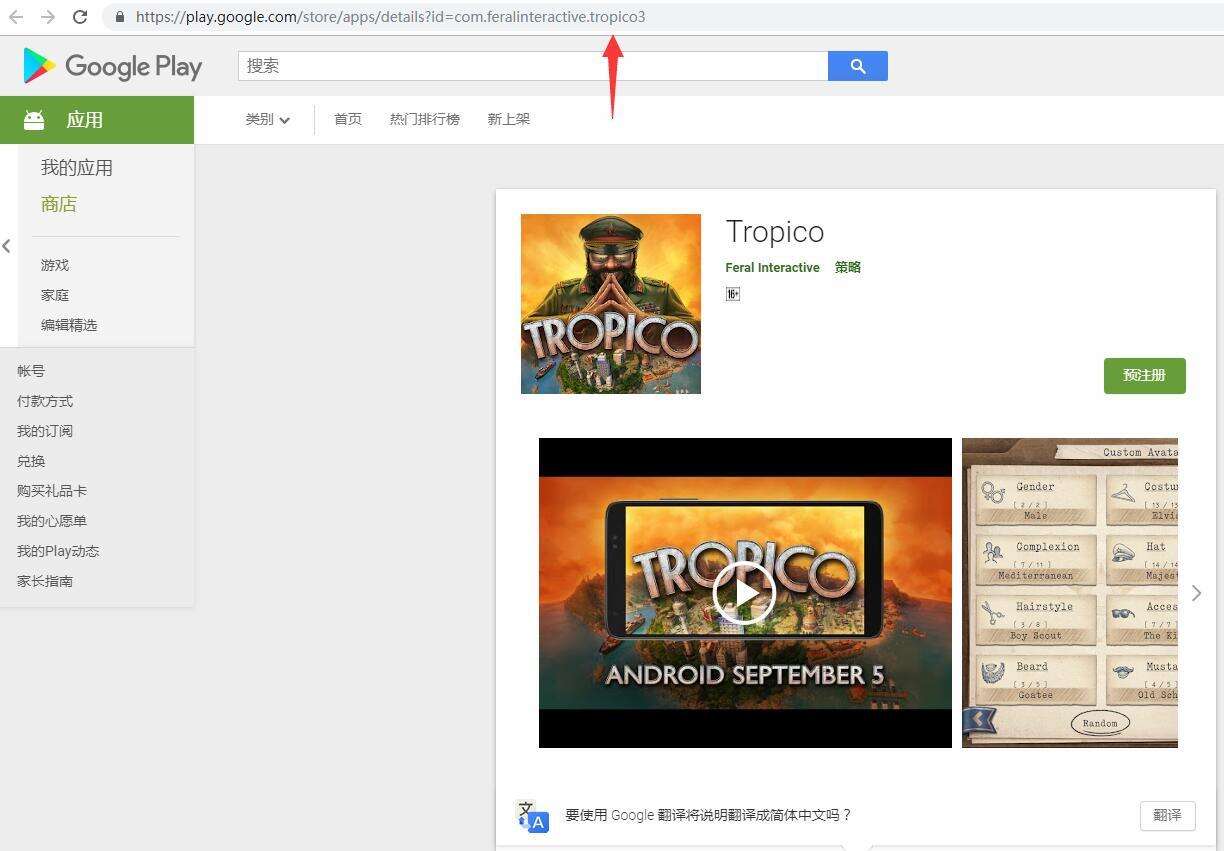Open 家庭 family category

55,295
